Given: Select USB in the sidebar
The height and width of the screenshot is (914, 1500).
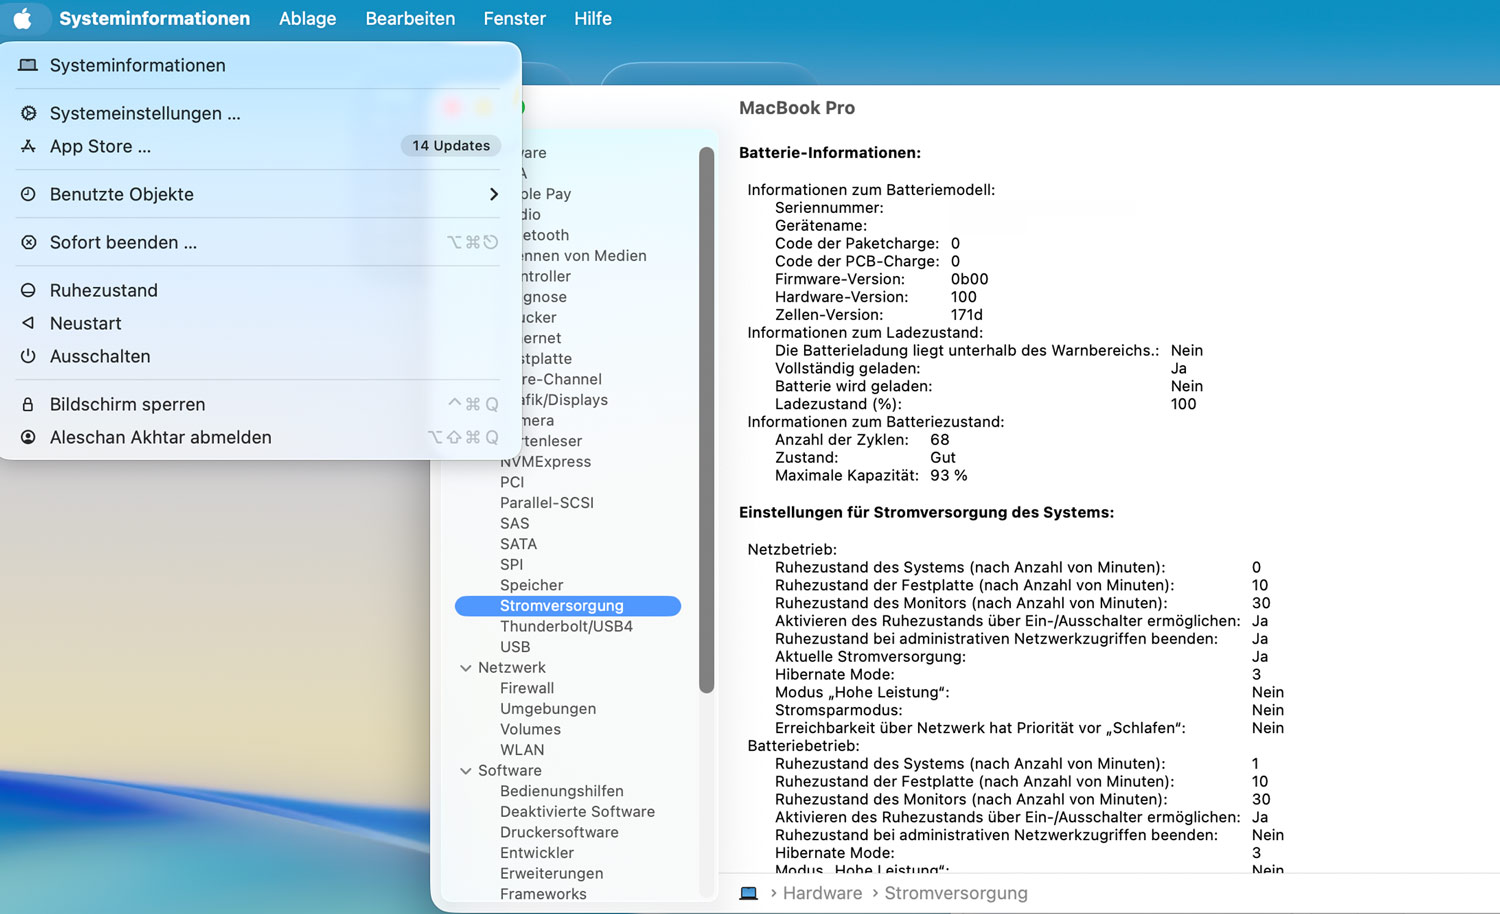Looking at the screenshot, I should [x=515, y=647].
